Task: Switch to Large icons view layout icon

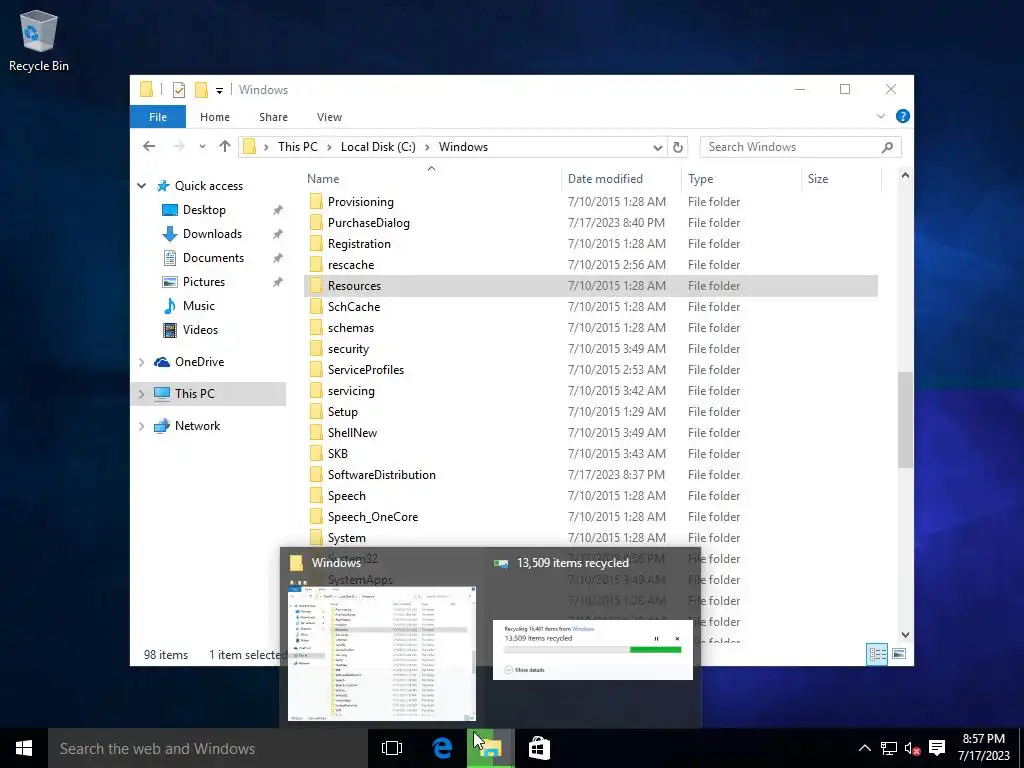Action: pos(899,654)
